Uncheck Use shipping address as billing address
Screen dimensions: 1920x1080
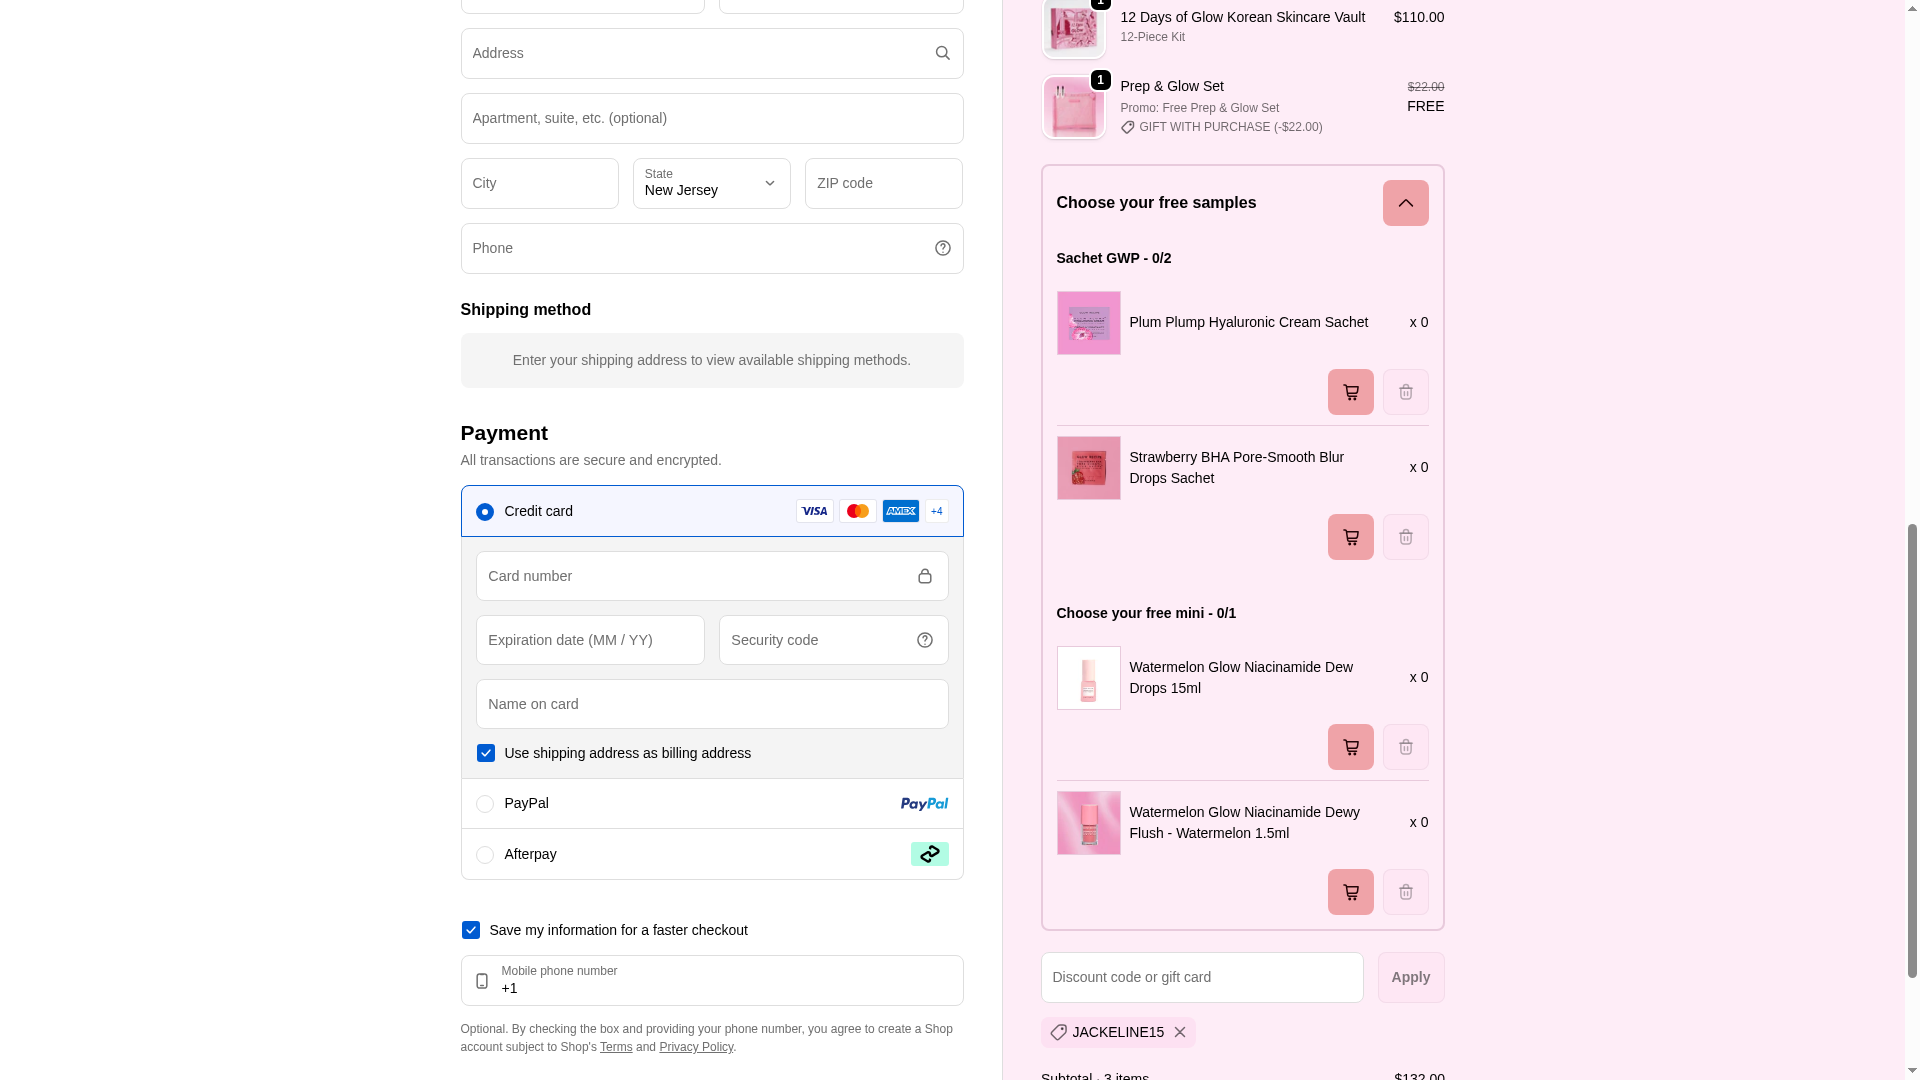(x=486, y=753)
